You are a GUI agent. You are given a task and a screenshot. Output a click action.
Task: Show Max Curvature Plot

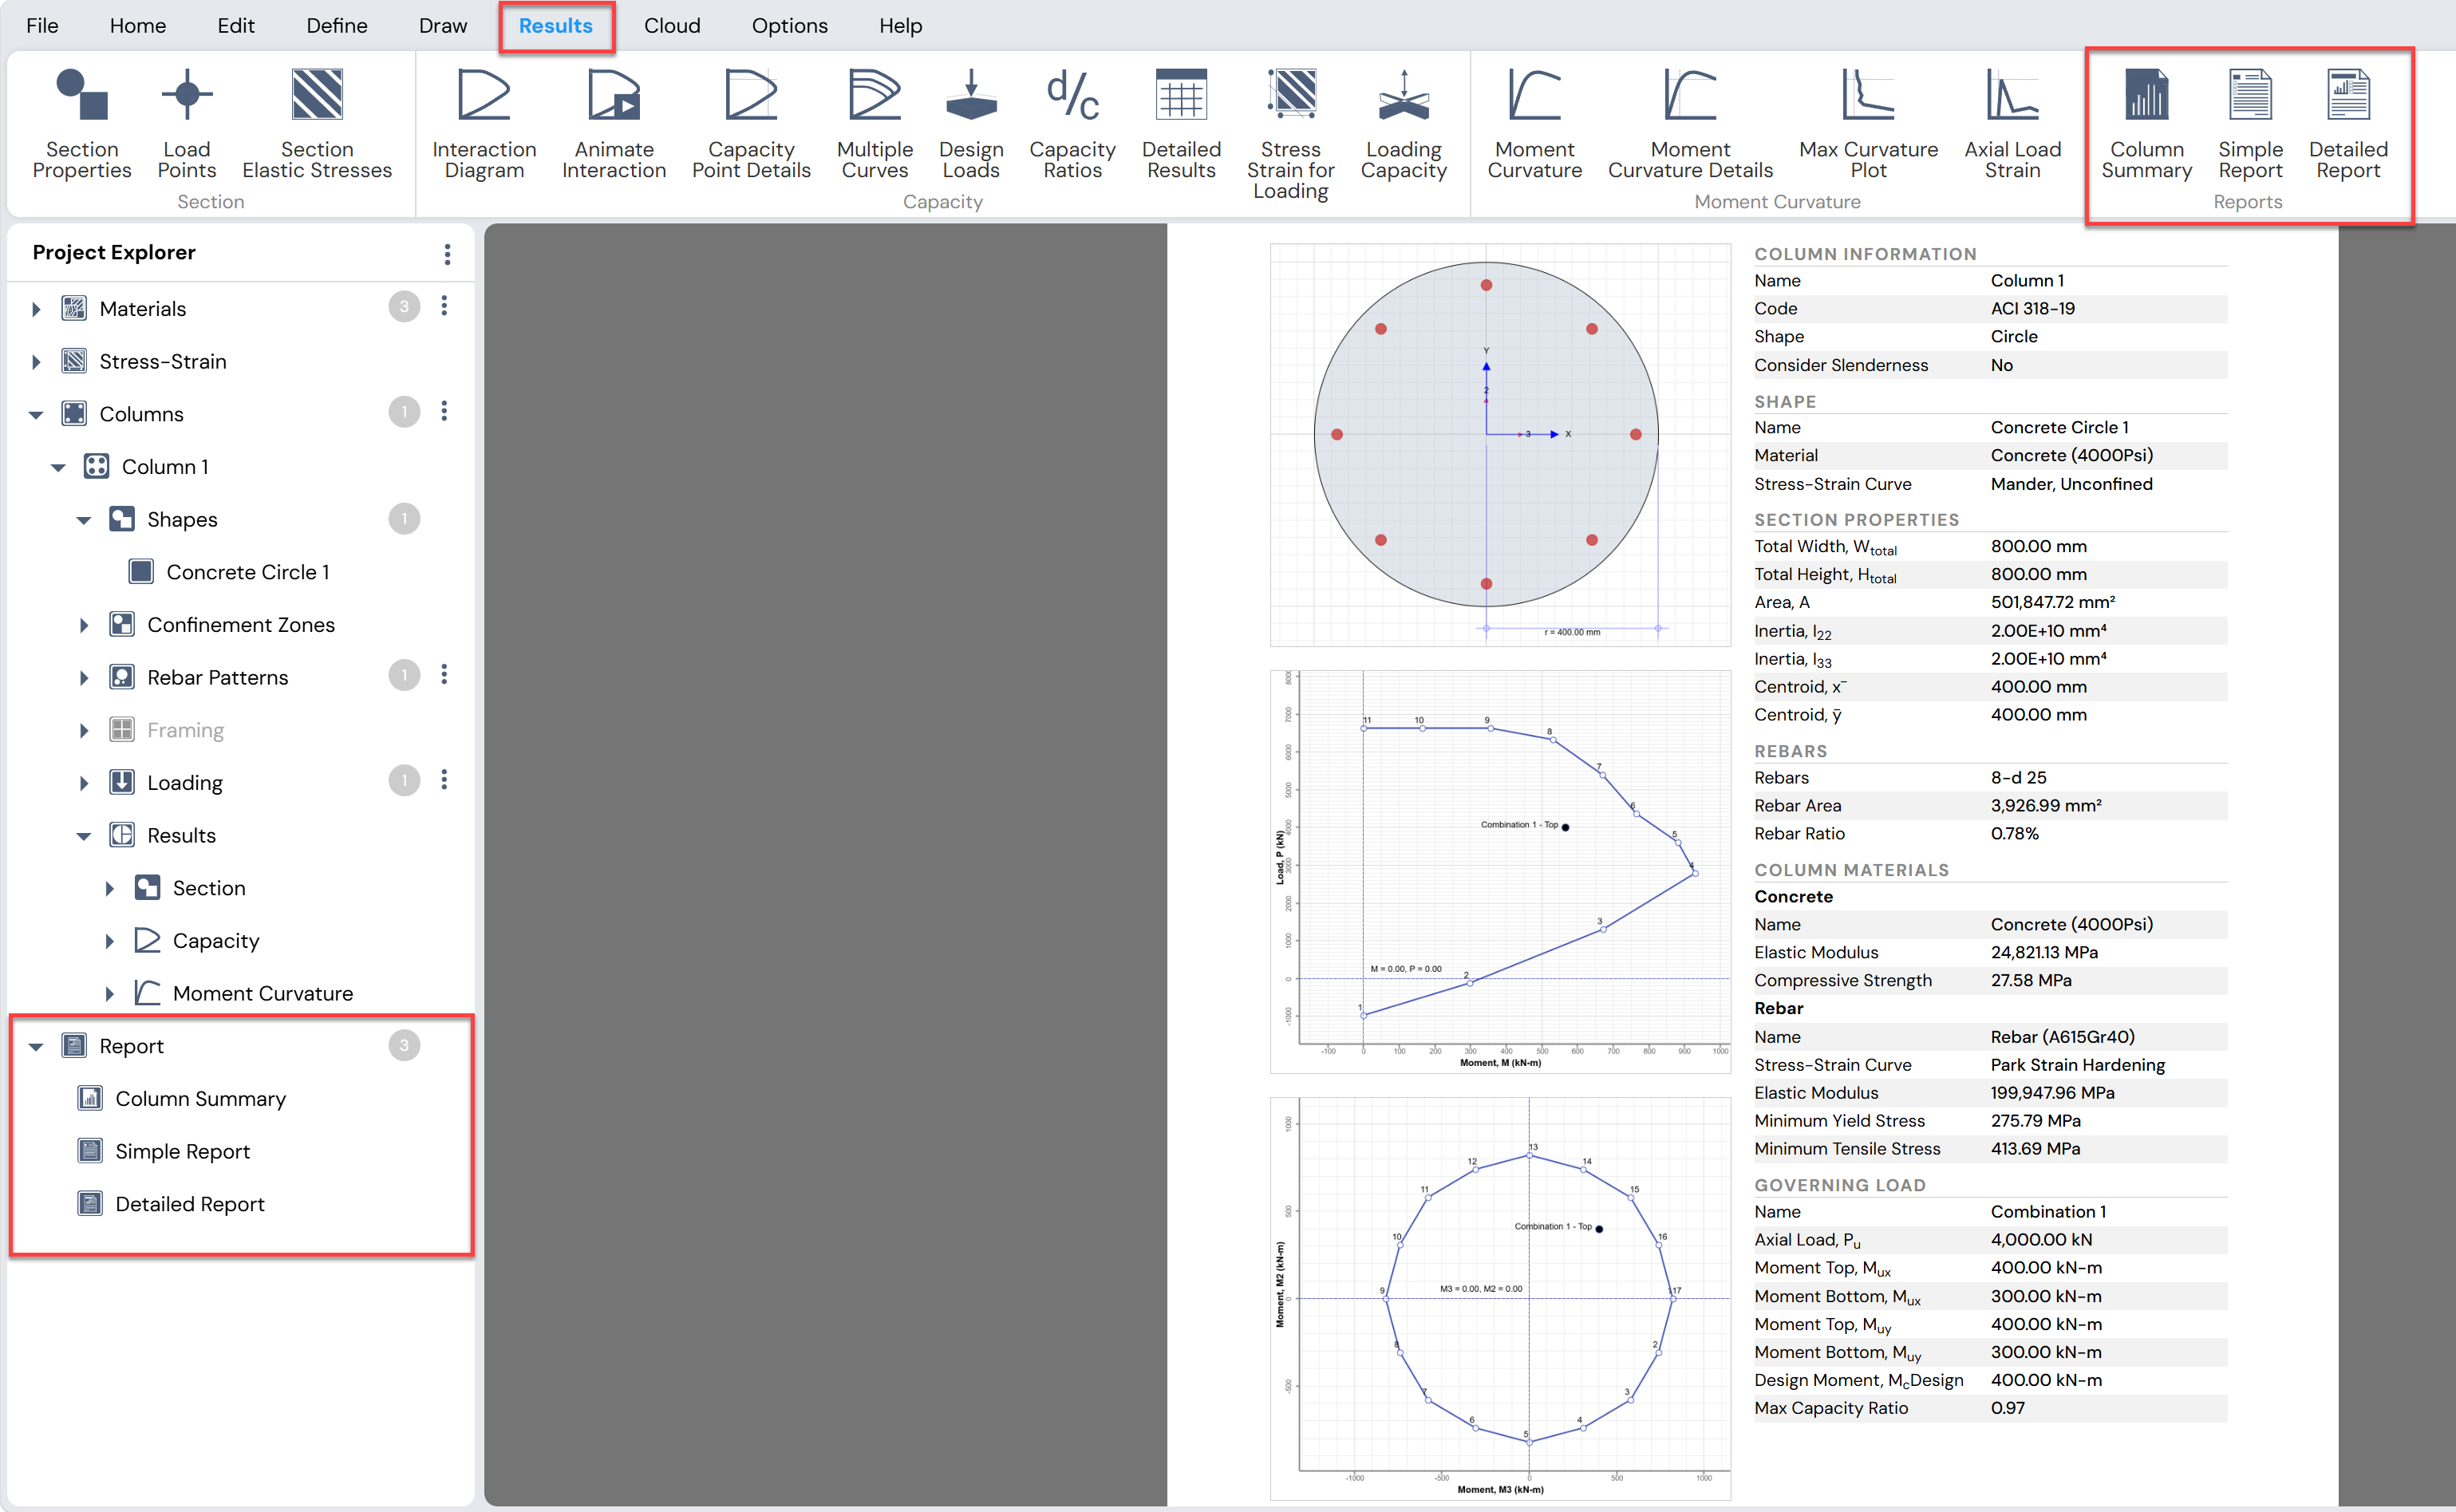coord(1868,124)
